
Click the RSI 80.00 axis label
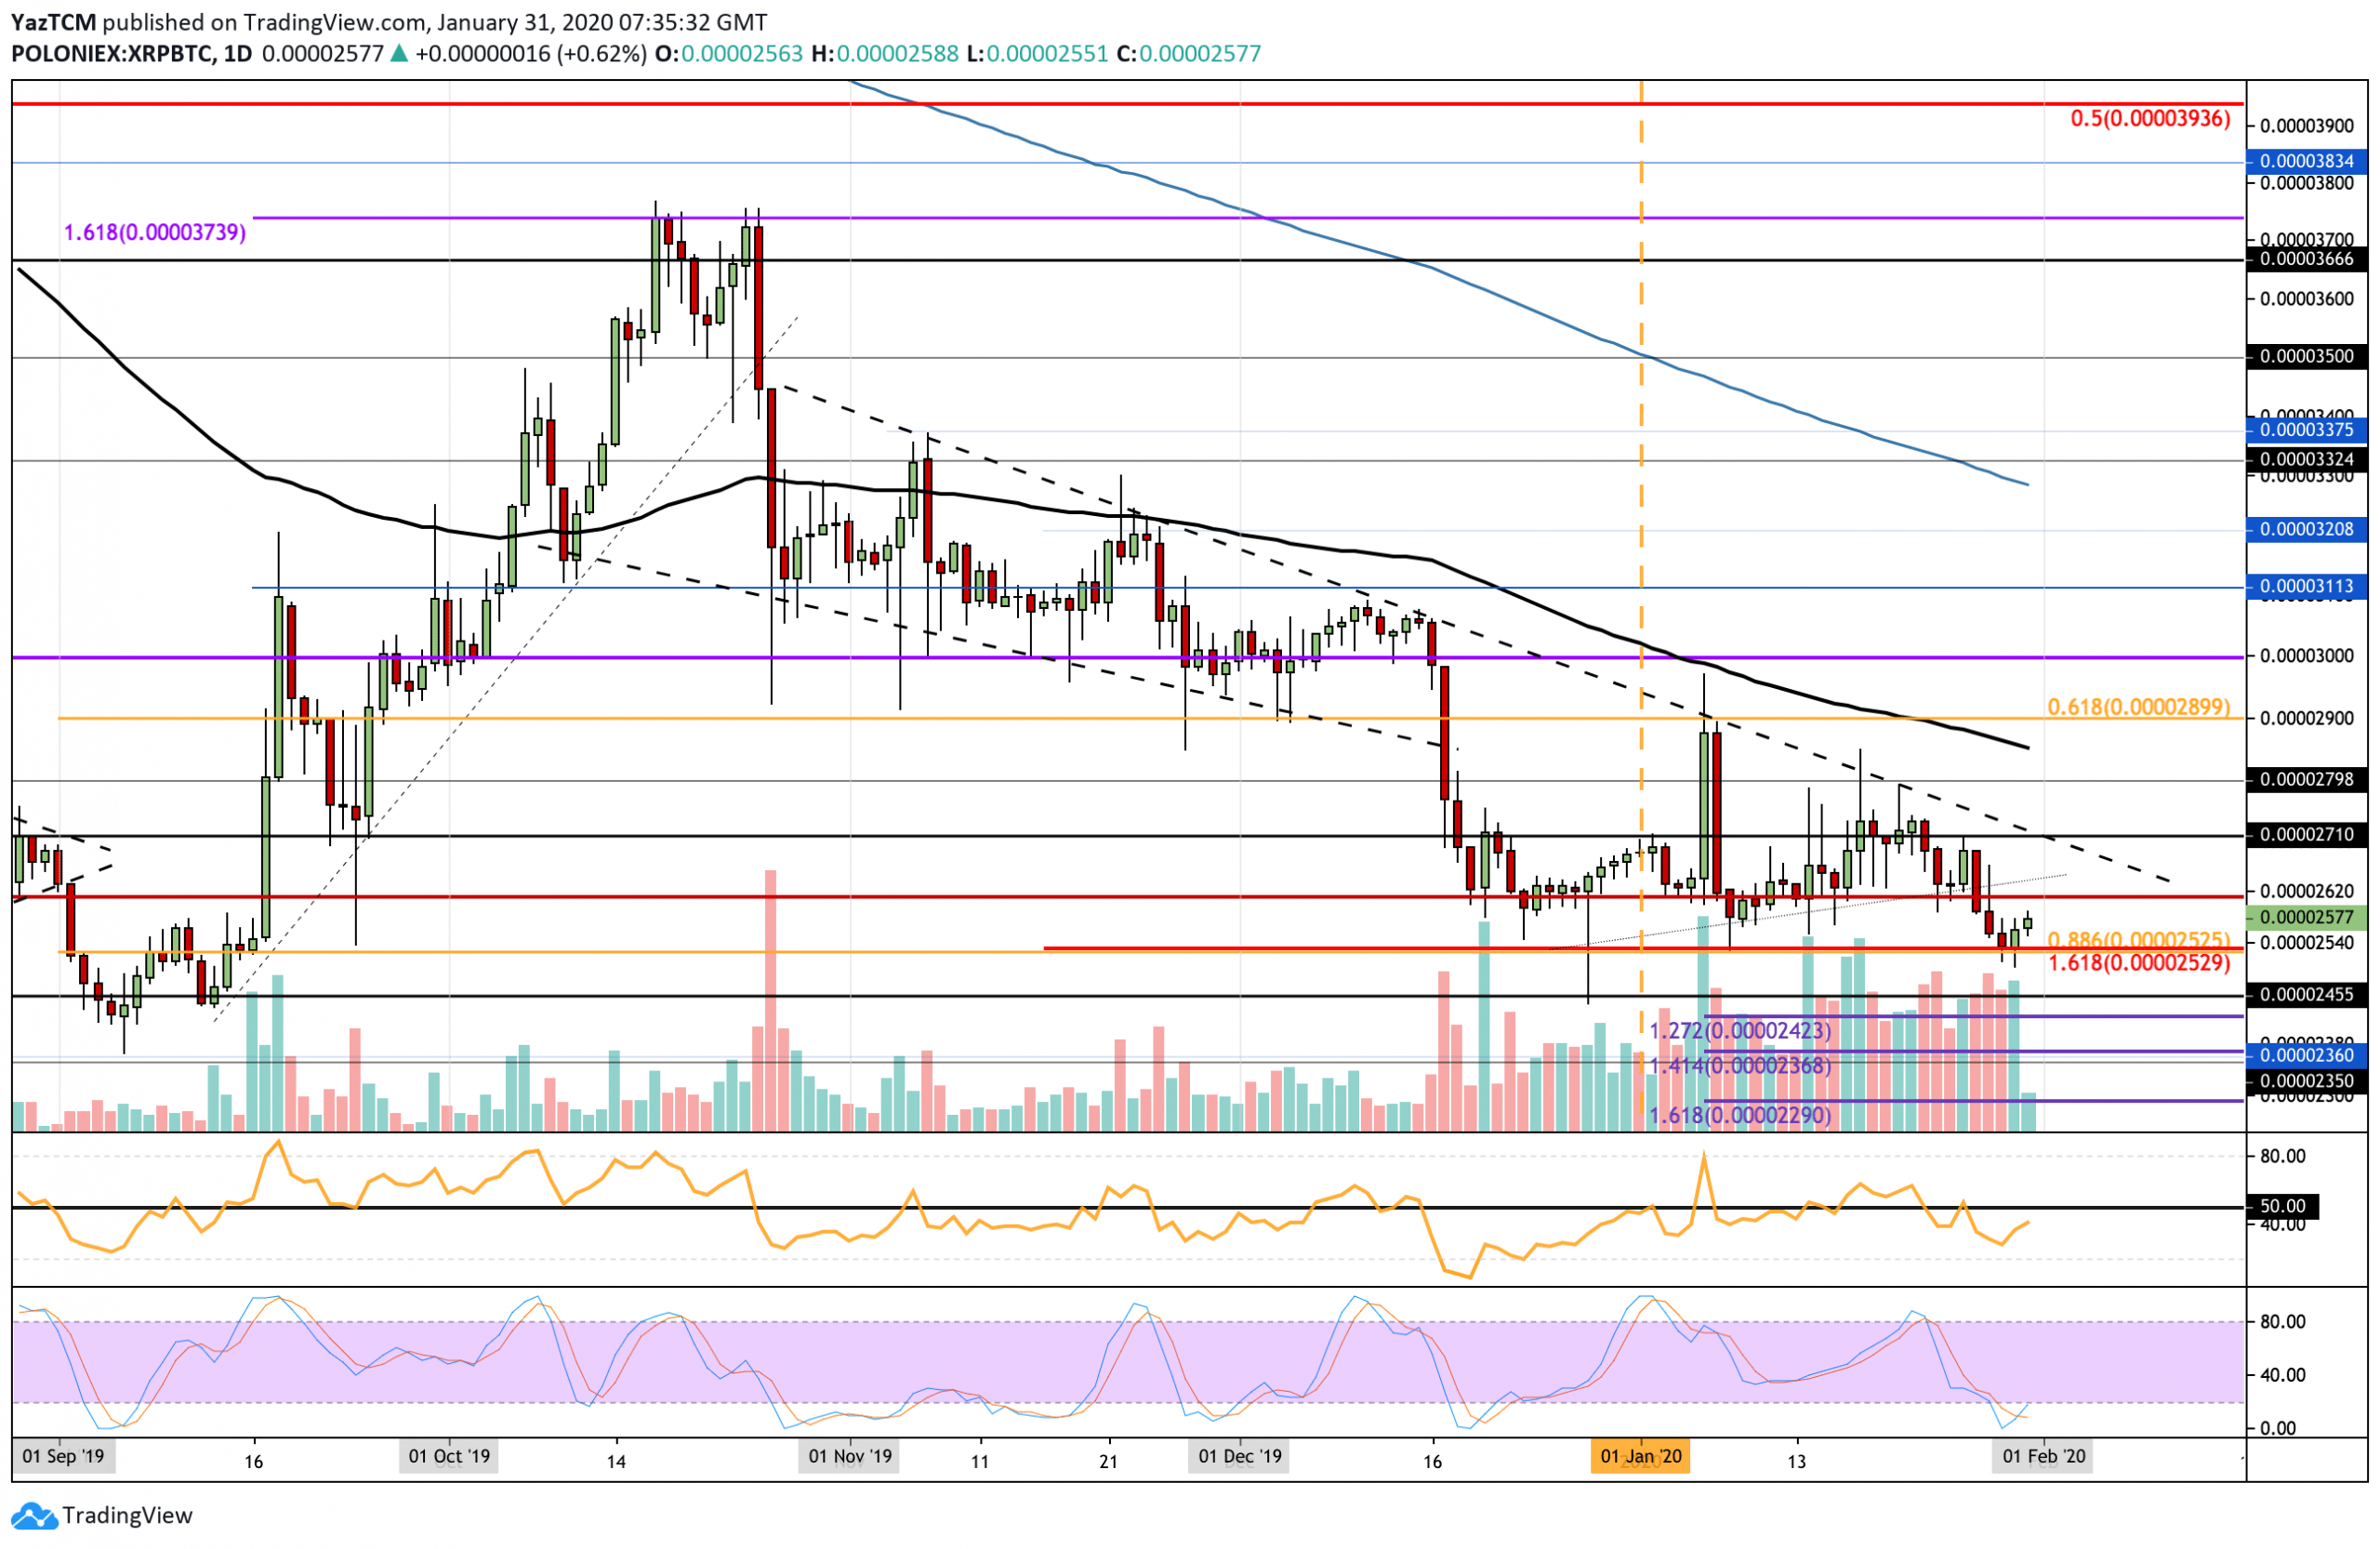click(2283, 1157)
